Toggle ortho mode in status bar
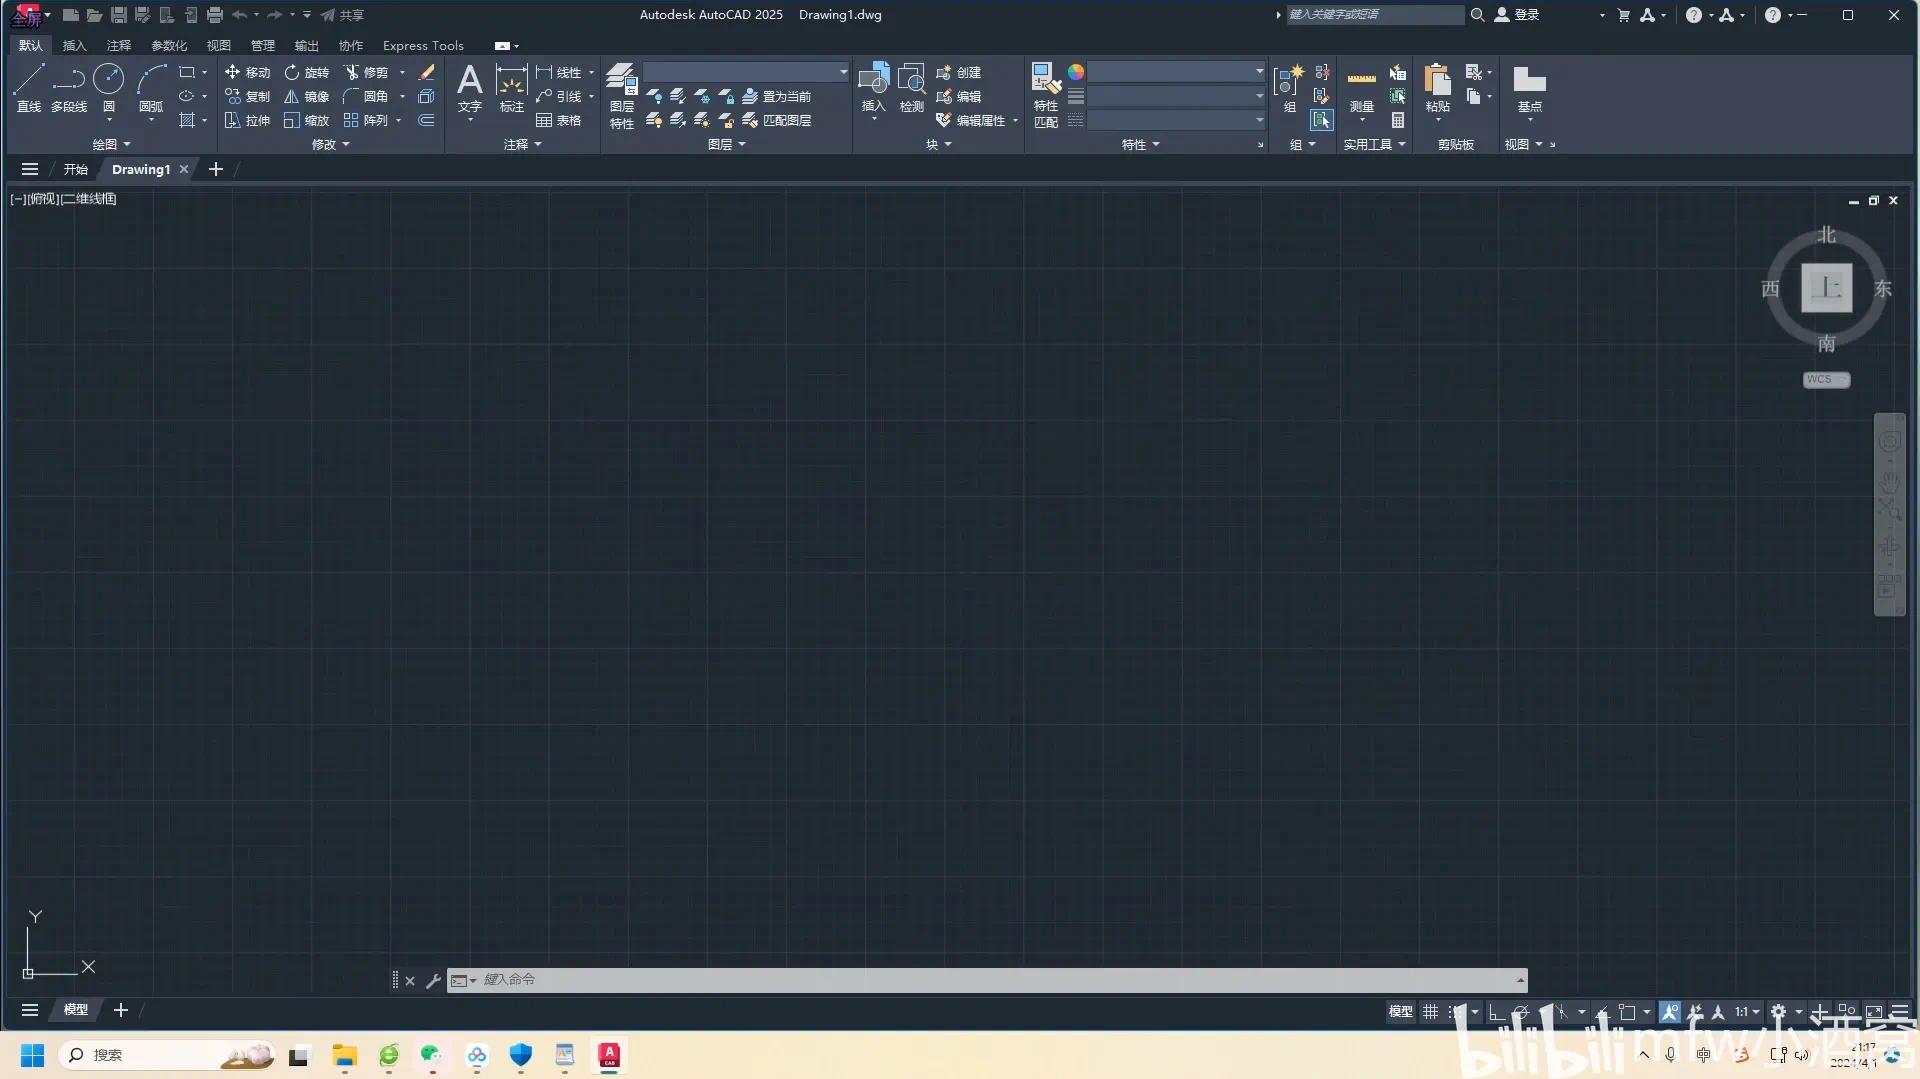The height and width of the screenshot is (1079, 1920). click(x=1496, y=1012)
